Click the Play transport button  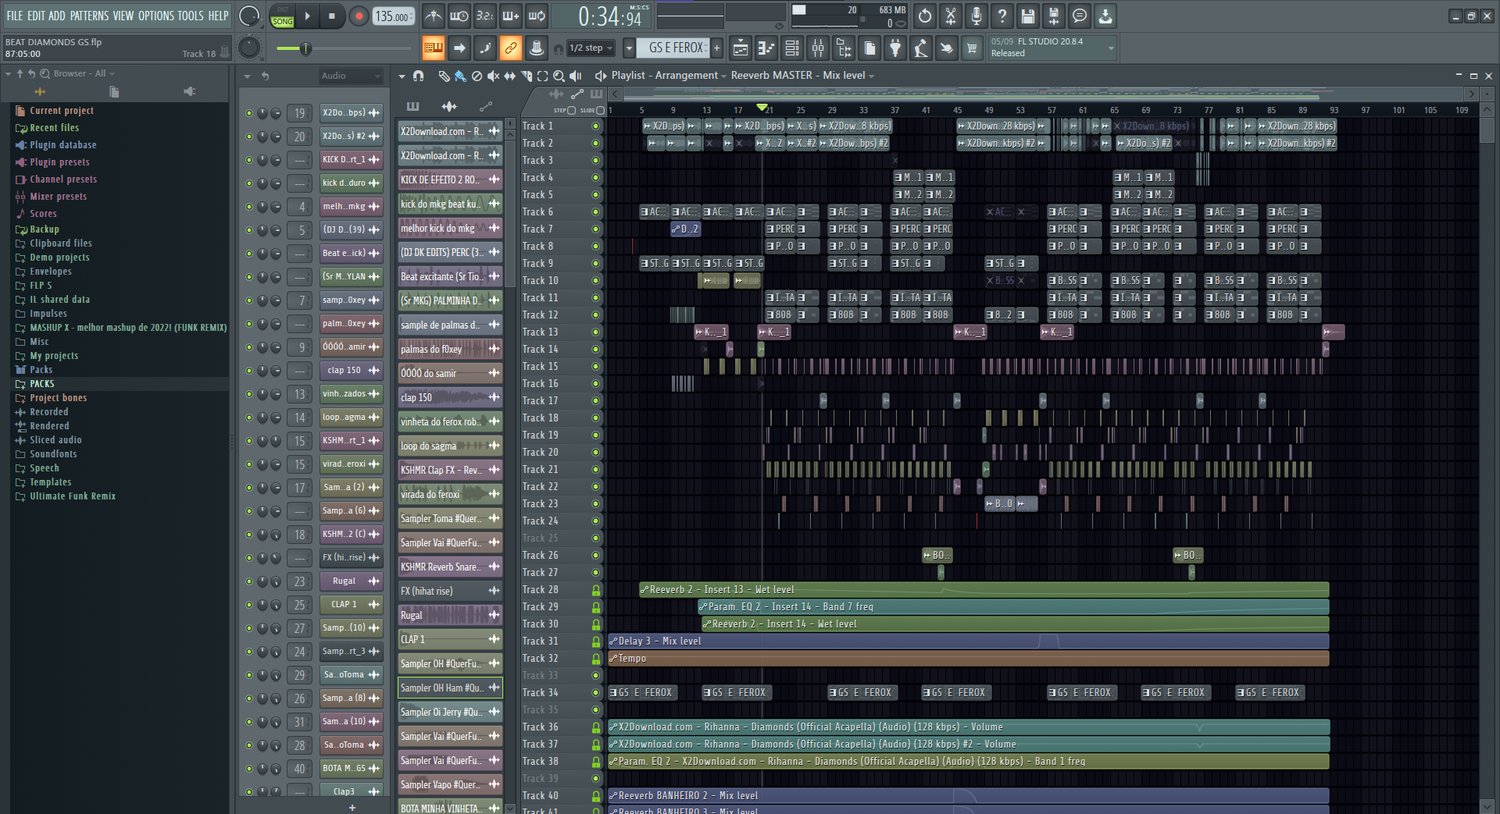308,16
